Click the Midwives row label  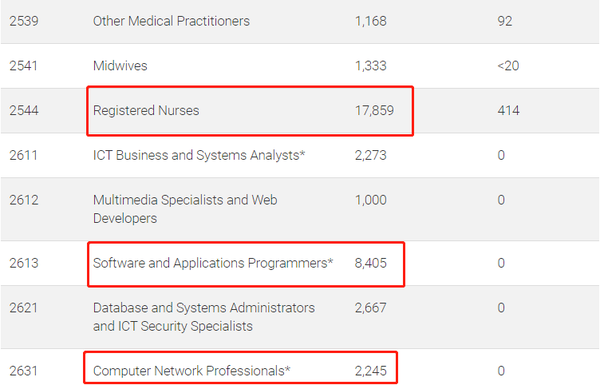point(120,66)
